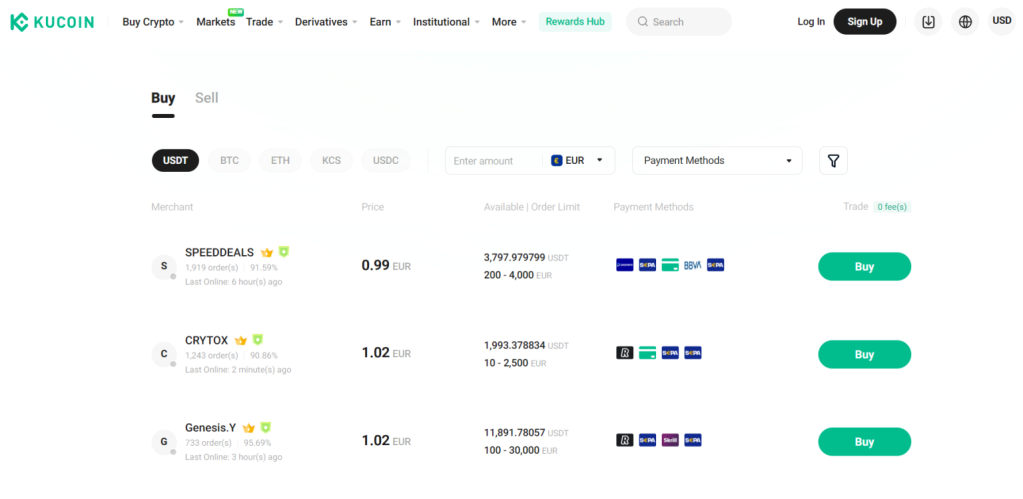
Task: Click the green shield badge for Genesis.Y
Action: tap(265, 427)
